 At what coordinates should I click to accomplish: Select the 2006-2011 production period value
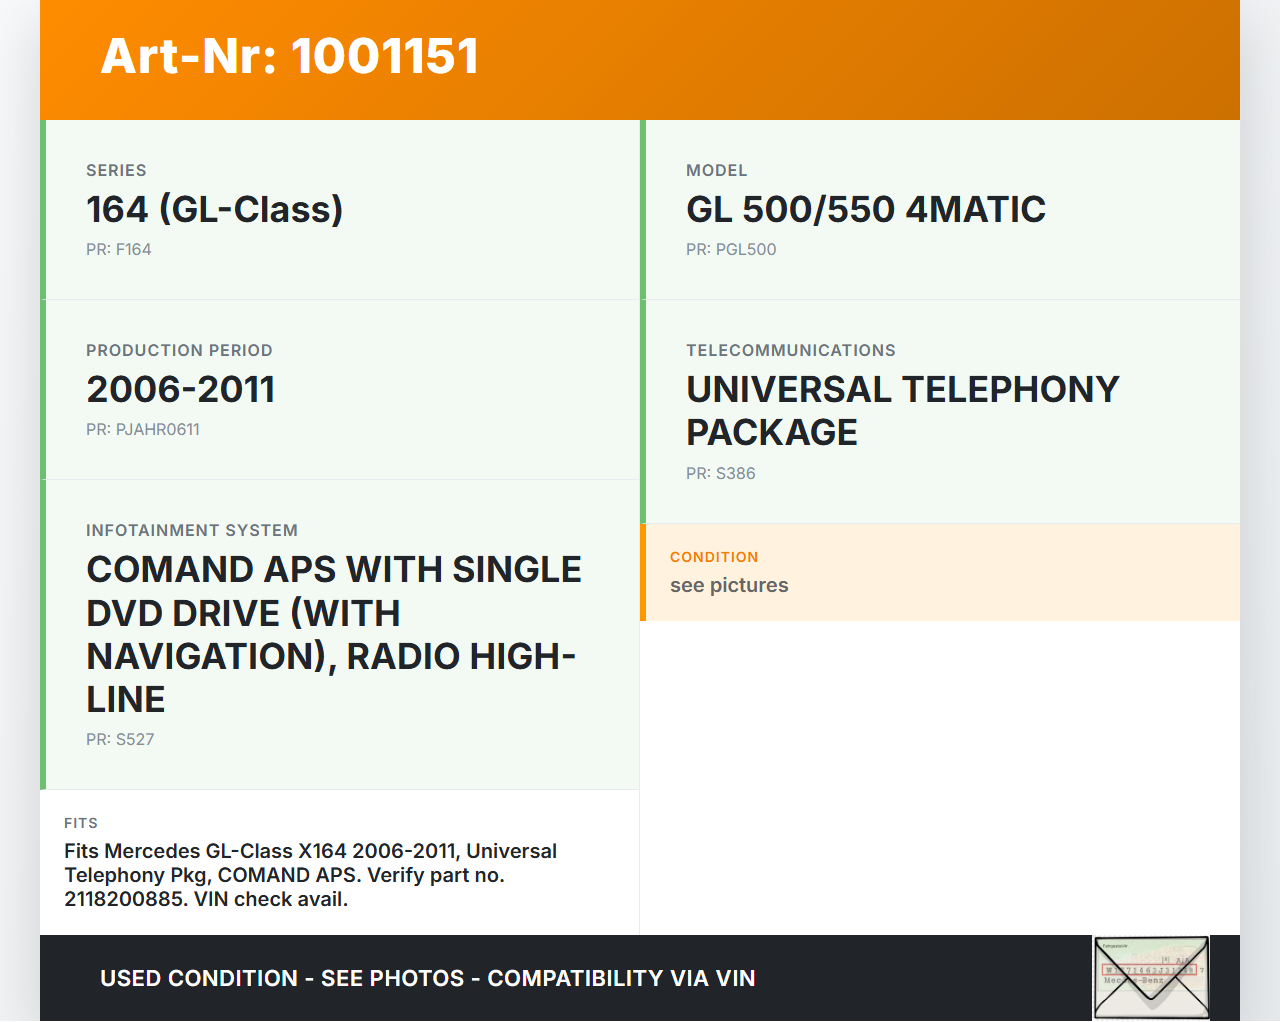[180, 390]
